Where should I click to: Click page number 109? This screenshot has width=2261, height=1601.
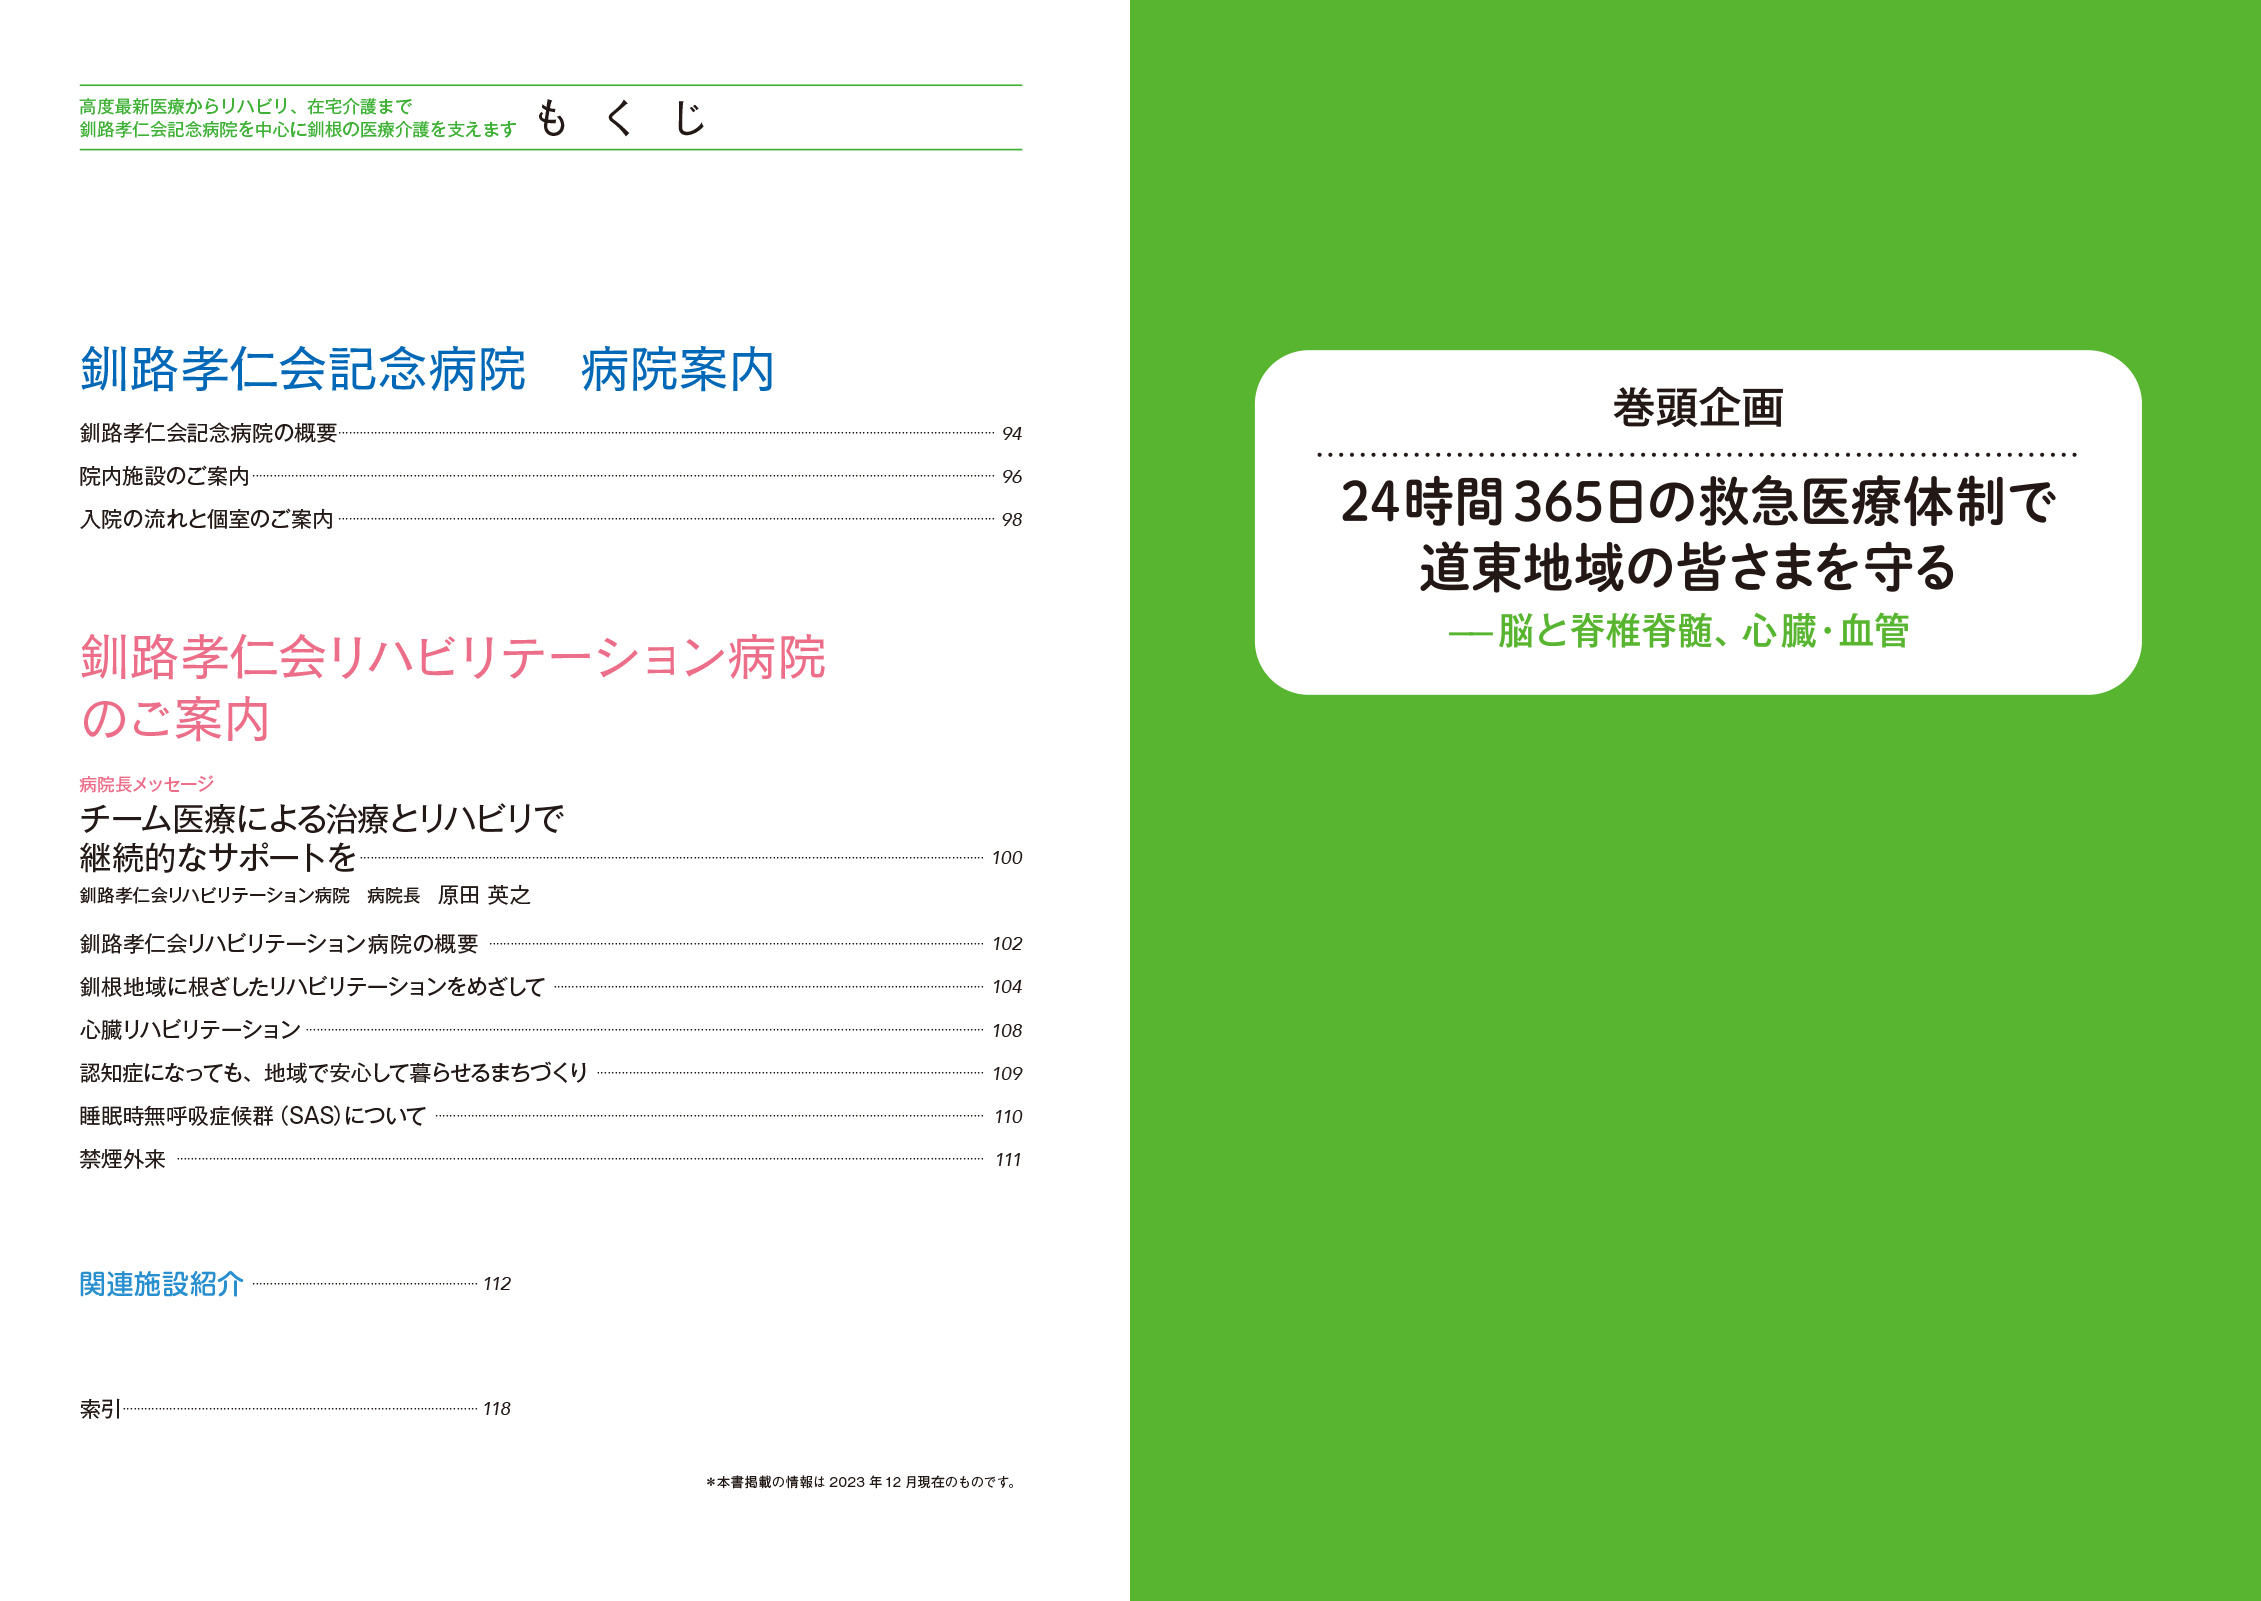pos(1007,1074)
